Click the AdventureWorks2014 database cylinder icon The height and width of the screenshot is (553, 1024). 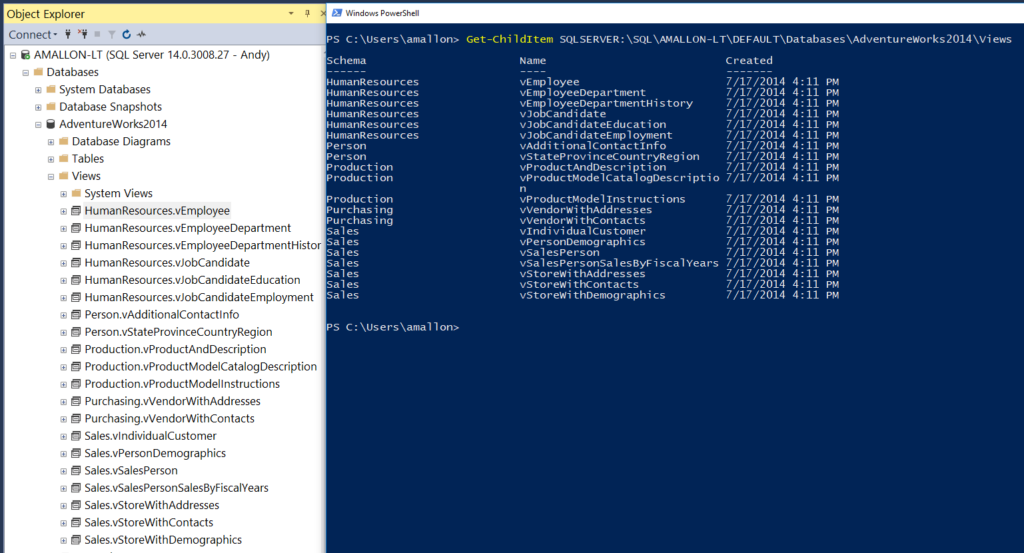tap(50, 124)
